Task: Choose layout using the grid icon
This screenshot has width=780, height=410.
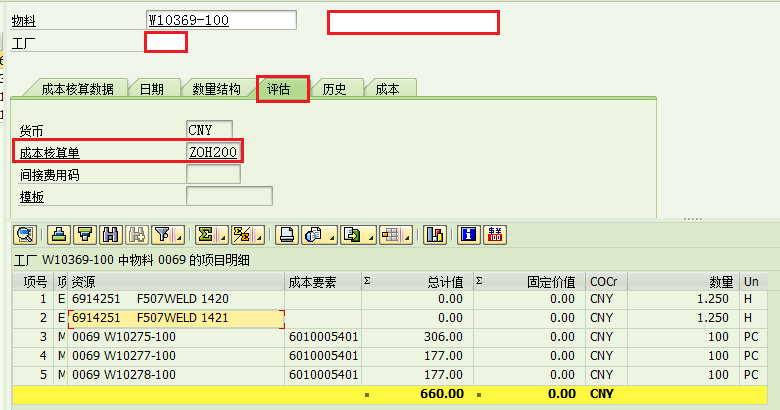Action: (x=391, y=234)
